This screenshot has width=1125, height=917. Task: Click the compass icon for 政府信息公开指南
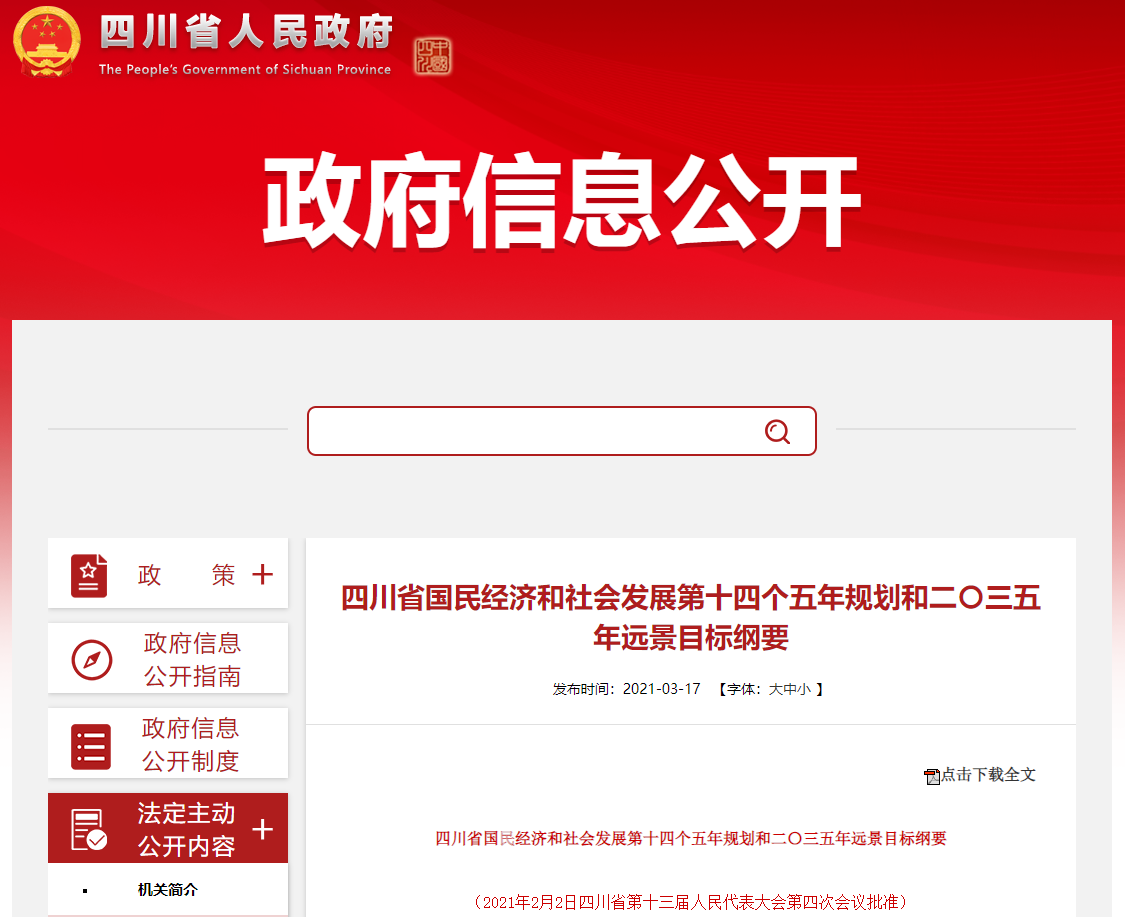(92, 660)
